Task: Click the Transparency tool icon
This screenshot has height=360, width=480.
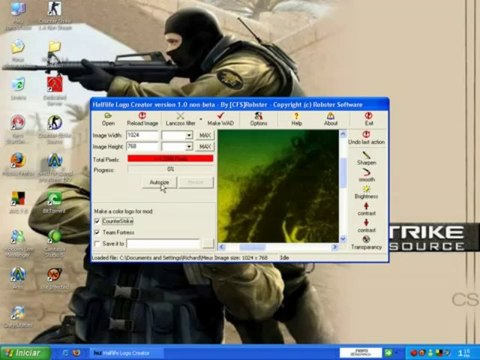Action: coord(366,243)
